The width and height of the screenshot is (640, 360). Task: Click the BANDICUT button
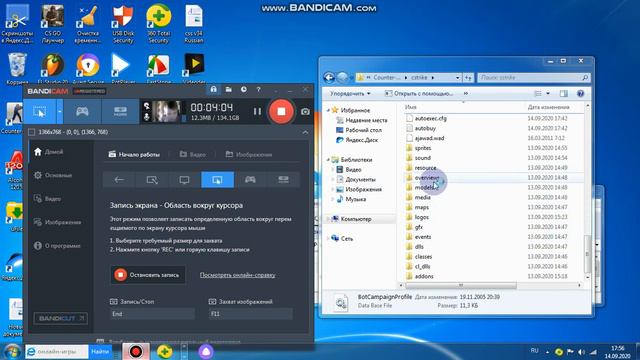(60, 318)
